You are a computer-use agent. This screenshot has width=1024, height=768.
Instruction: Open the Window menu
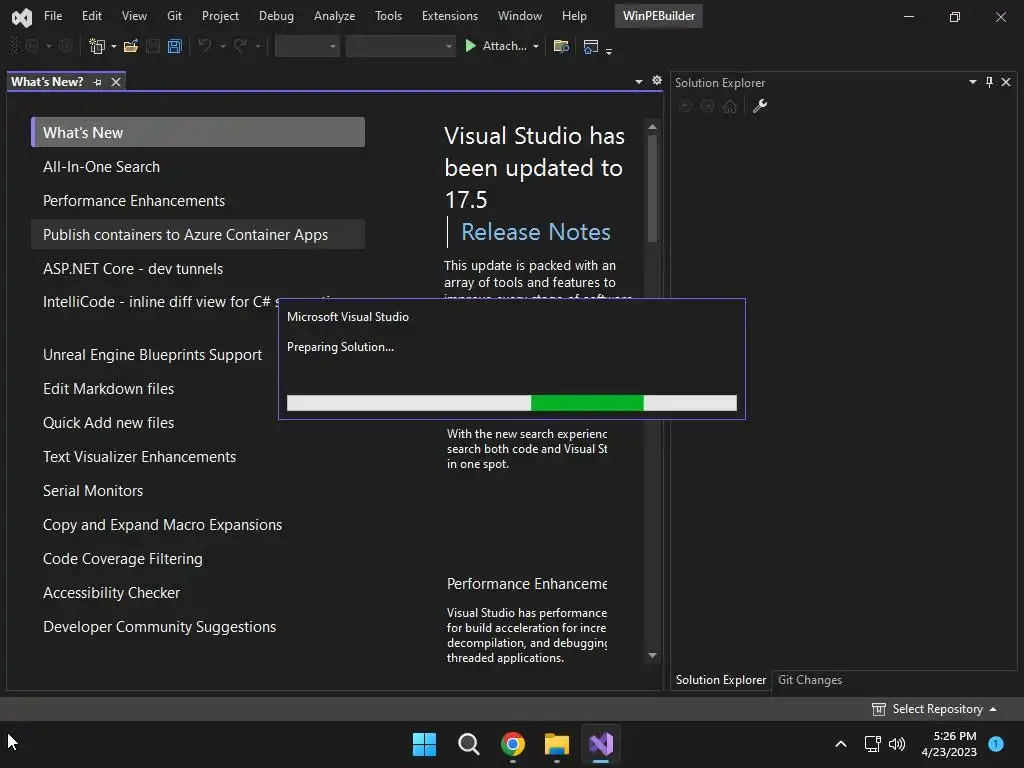[x=520, y=16]
